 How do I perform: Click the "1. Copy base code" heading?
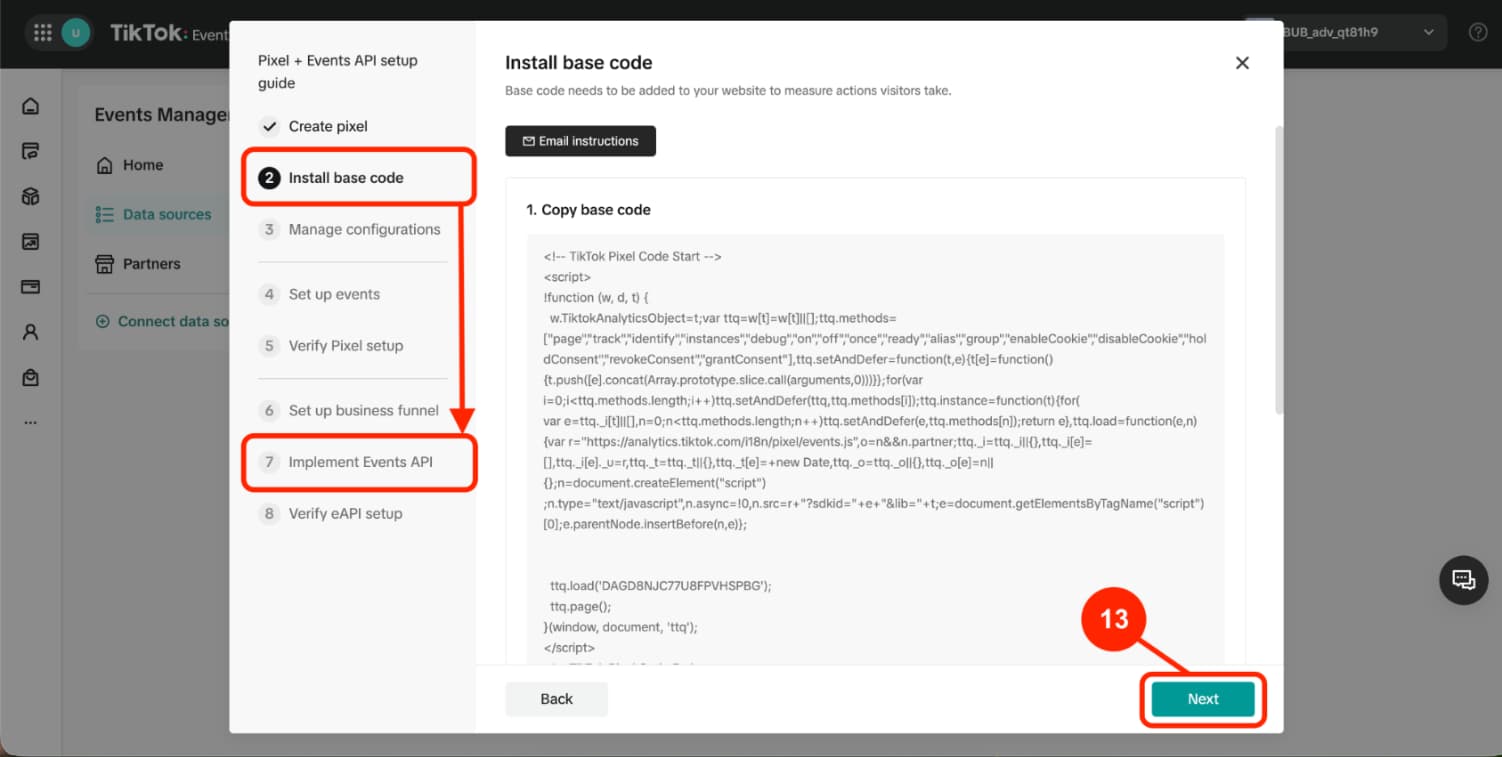(x=588, y=210)
